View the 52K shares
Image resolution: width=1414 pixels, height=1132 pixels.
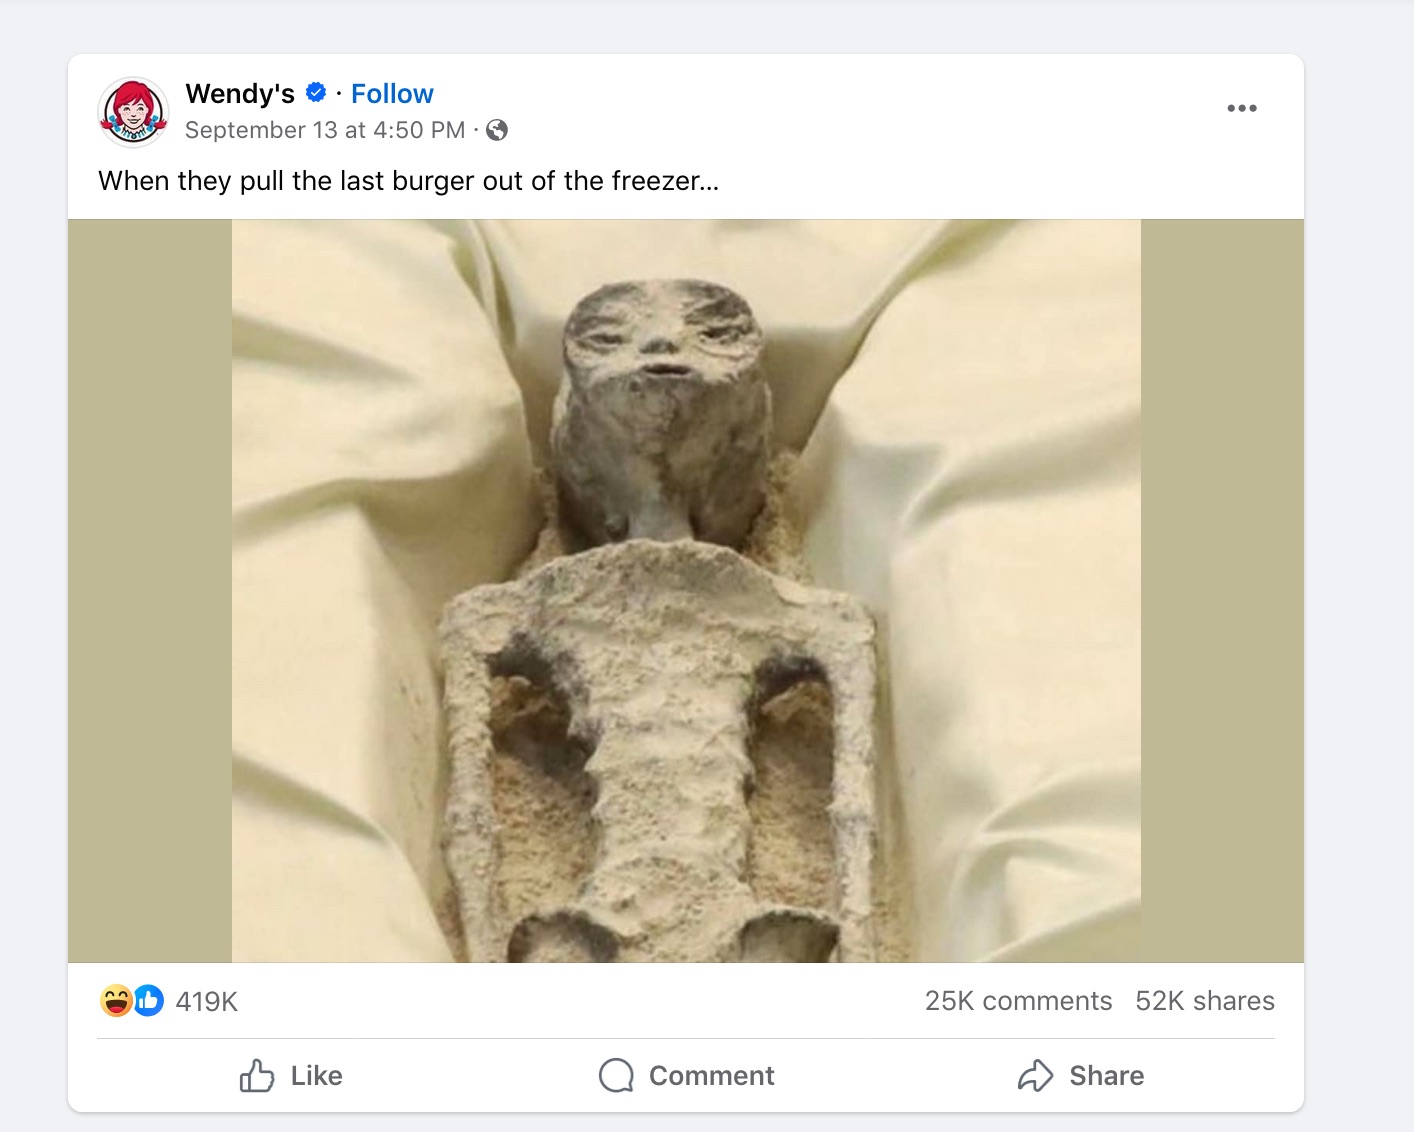(x=1204, y=1001)
